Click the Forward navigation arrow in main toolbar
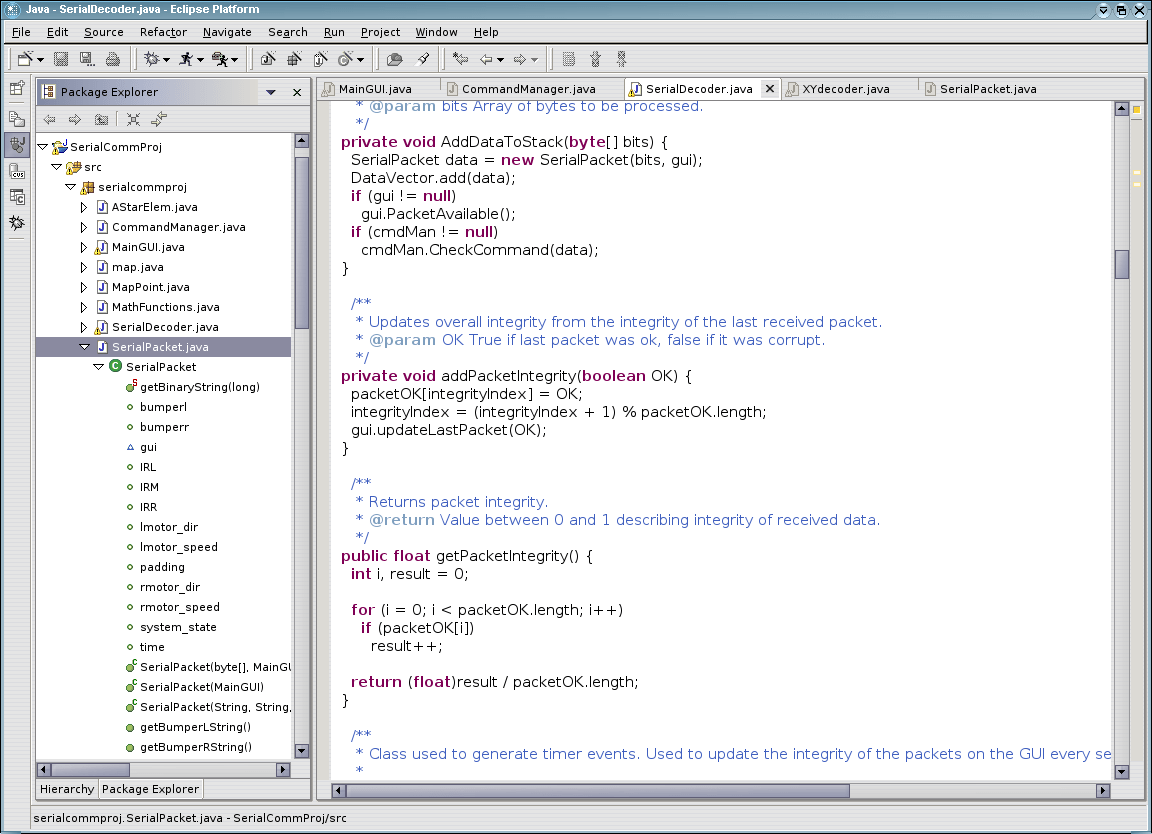 (519, 60)
